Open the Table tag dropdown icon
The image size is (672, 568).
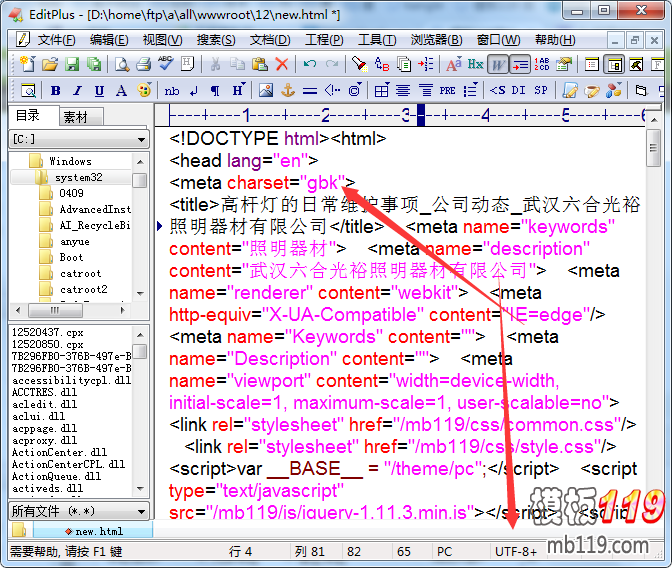click(381, 90)
